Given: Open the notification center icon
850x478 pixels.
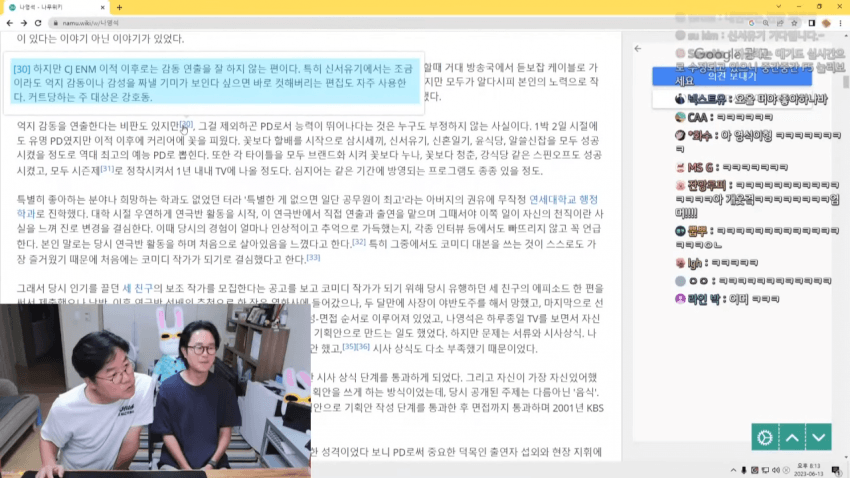Looking at the screenshot, I should coord(836,470).
